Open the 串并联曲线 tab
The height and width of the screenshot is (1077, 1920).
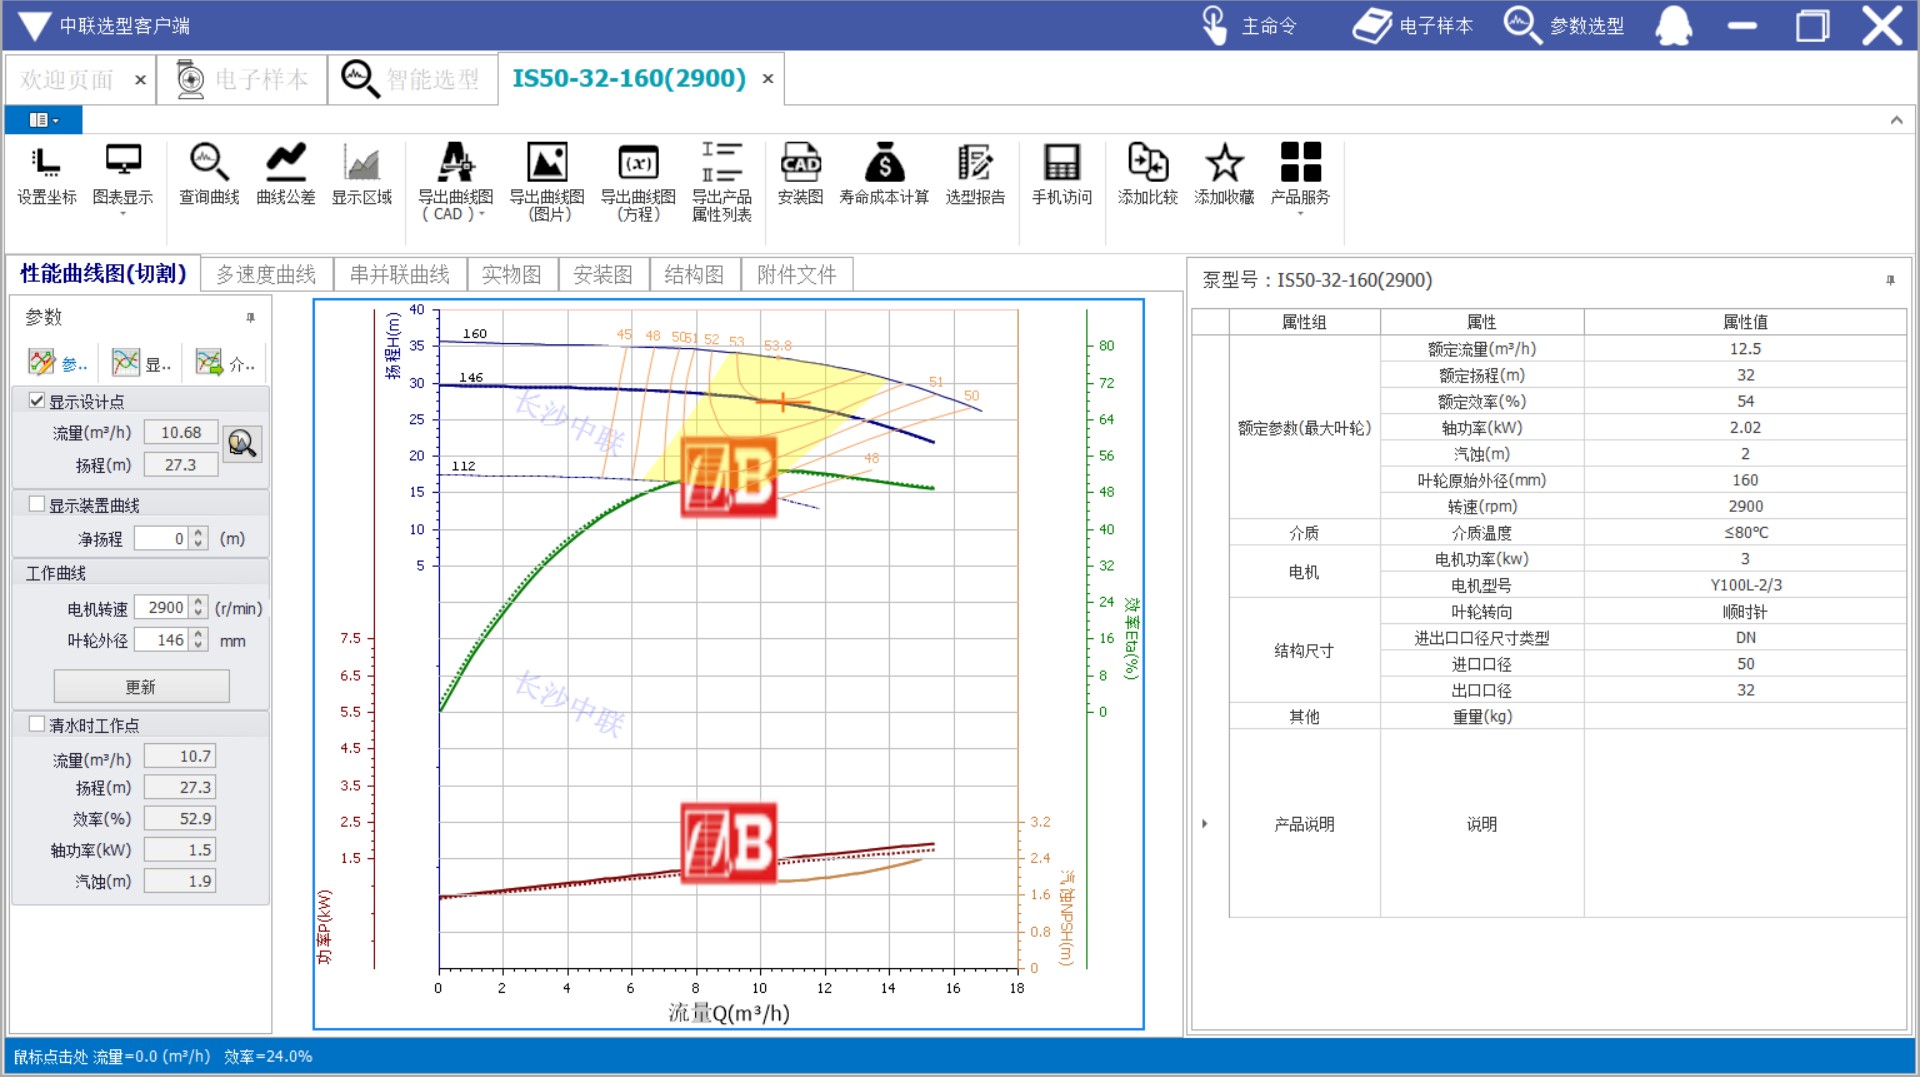tap(400, 274)
